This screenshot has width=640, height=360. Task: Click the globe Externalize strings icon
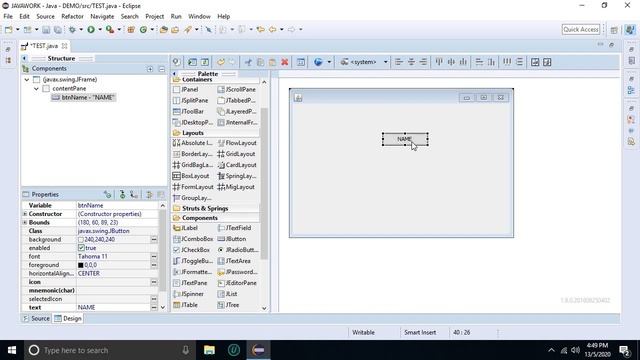(318, 62)
